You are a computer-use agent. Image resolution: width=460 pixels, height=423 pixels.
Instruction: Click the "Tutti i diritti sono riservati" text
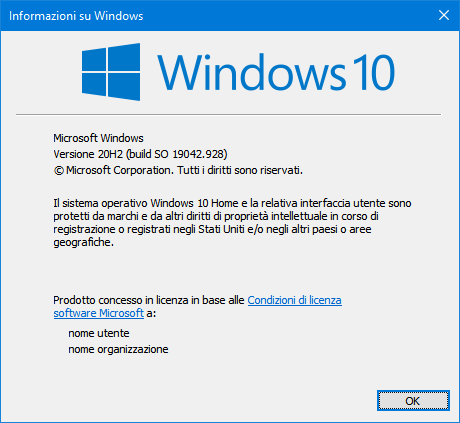click(x=240, y=170)
